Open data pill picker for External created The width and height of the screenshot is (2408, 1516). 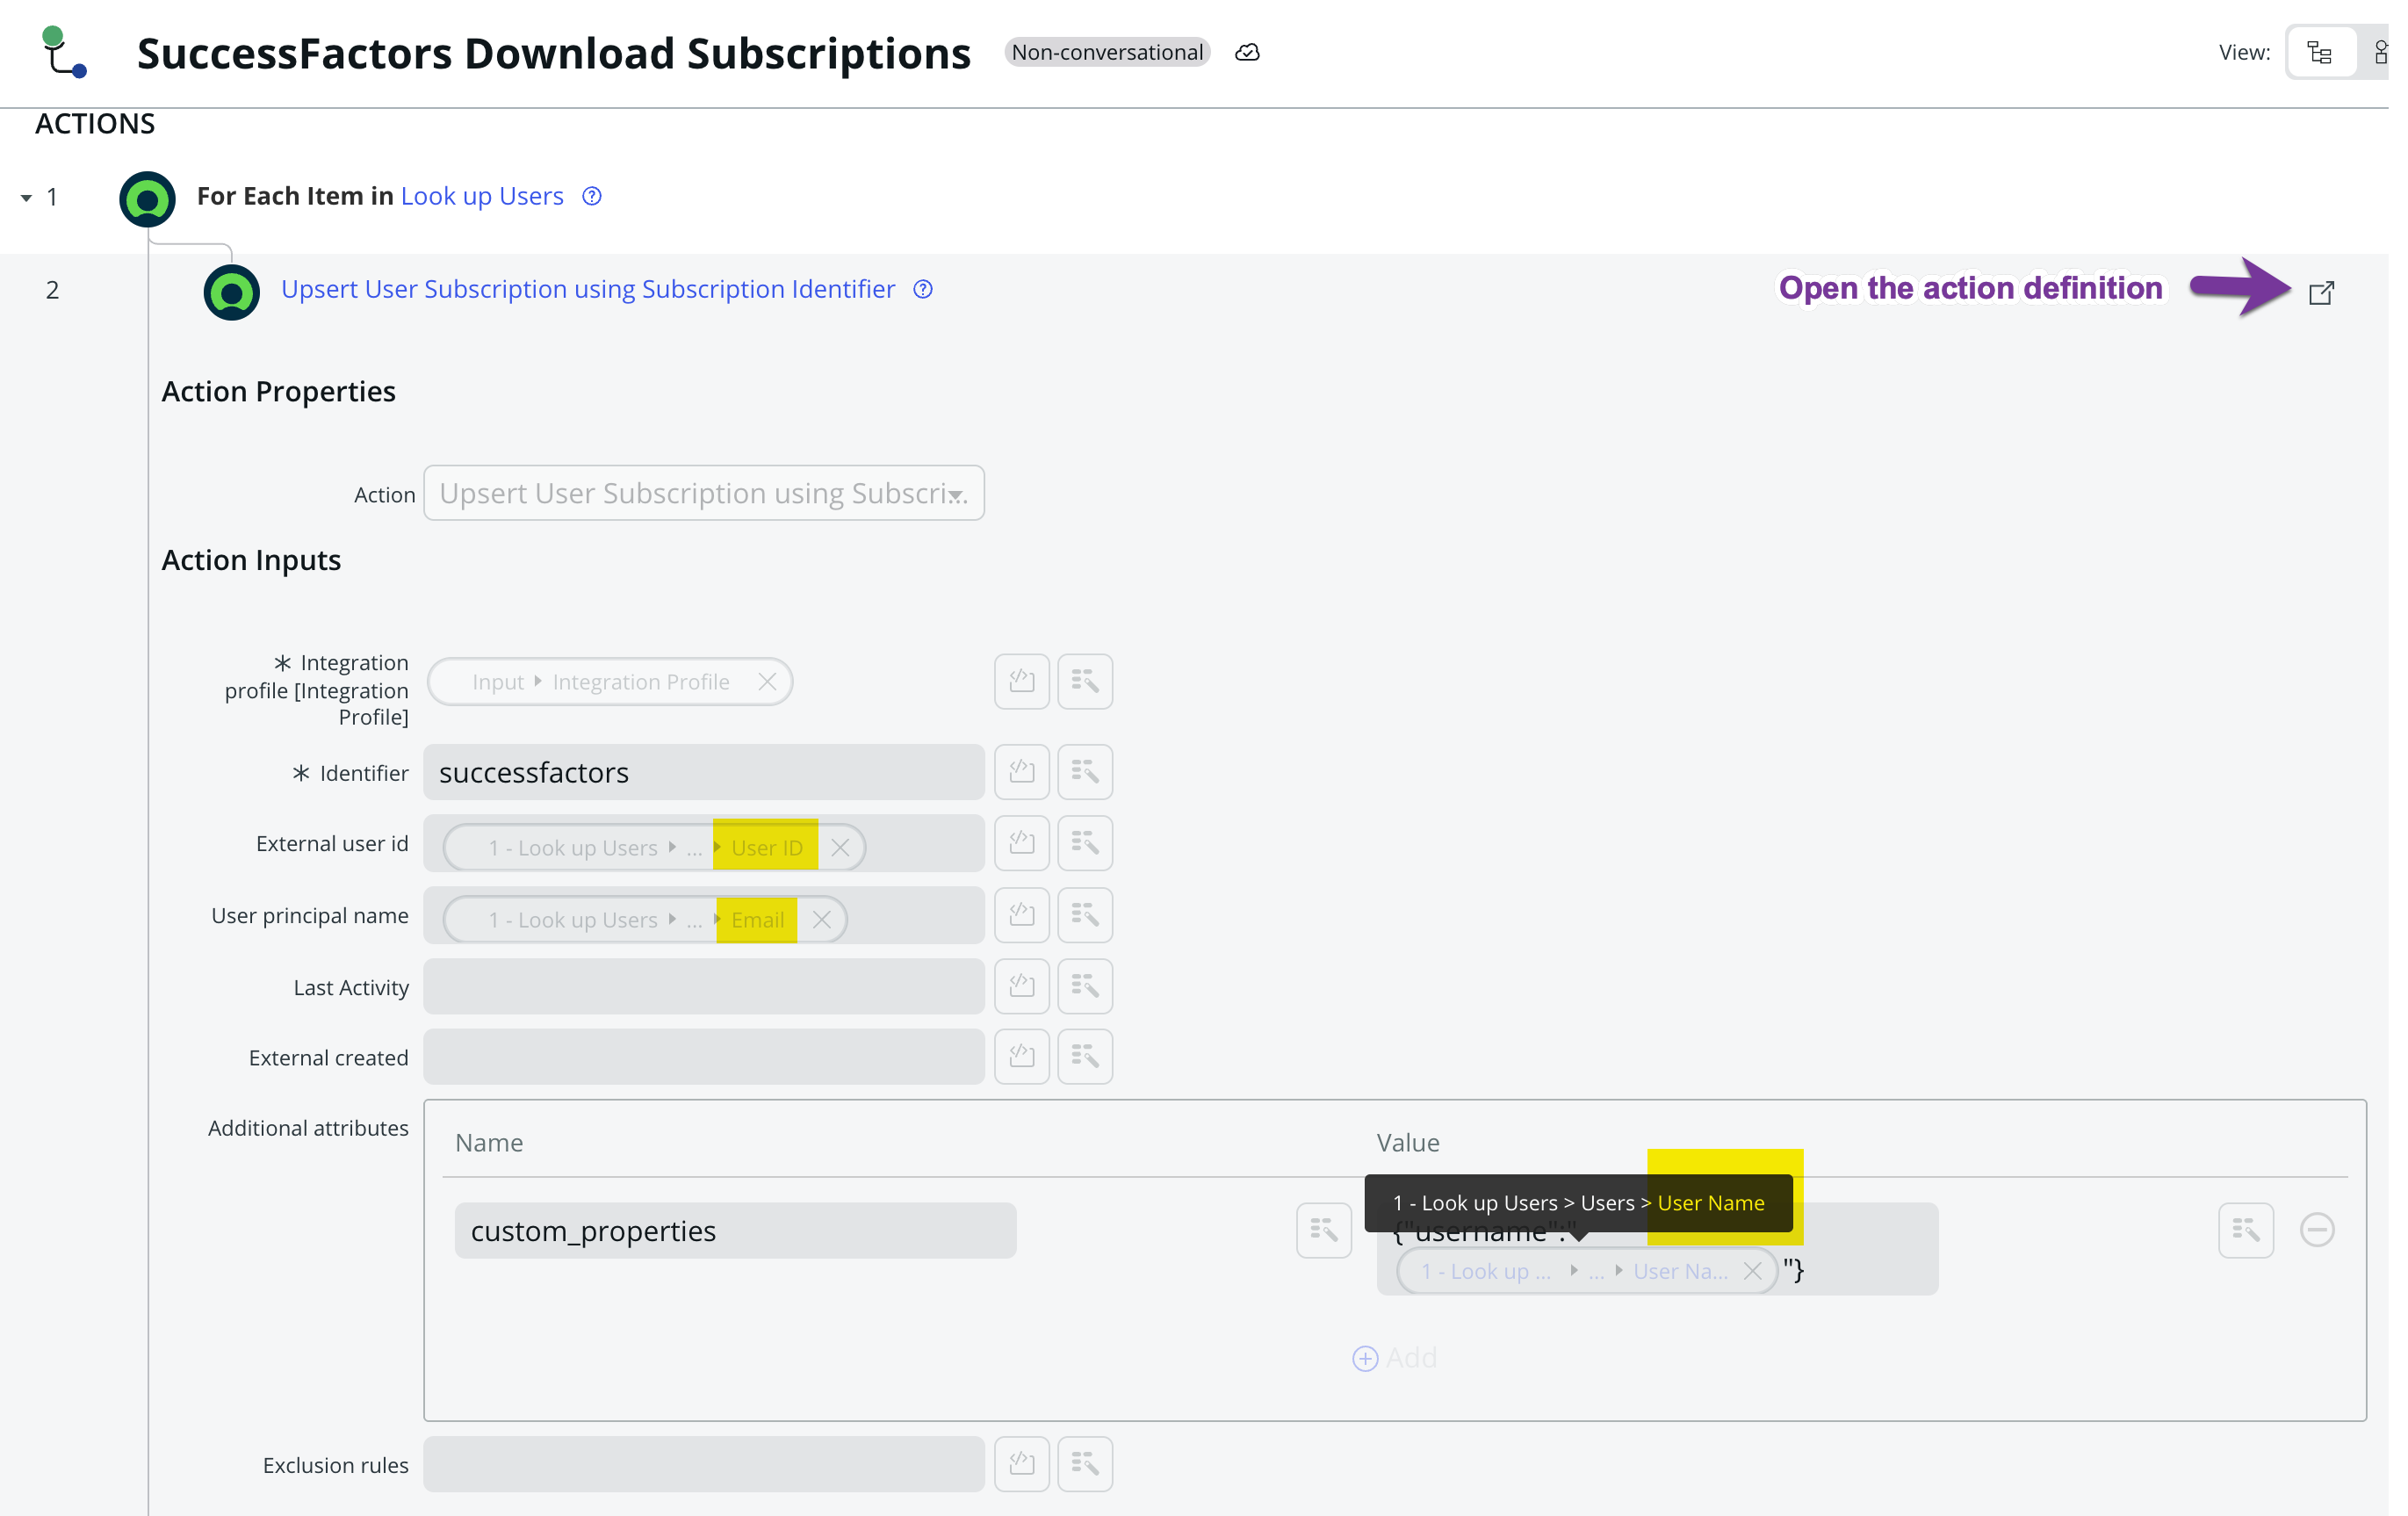point(1085,1057)
